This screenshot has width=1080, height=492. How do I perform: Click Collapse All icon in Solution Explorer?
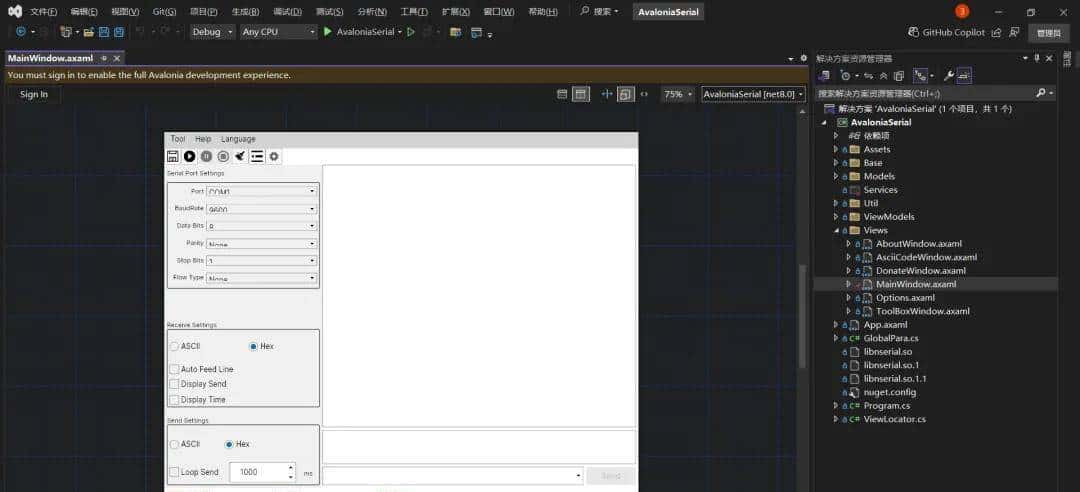[x=884, y=76]
